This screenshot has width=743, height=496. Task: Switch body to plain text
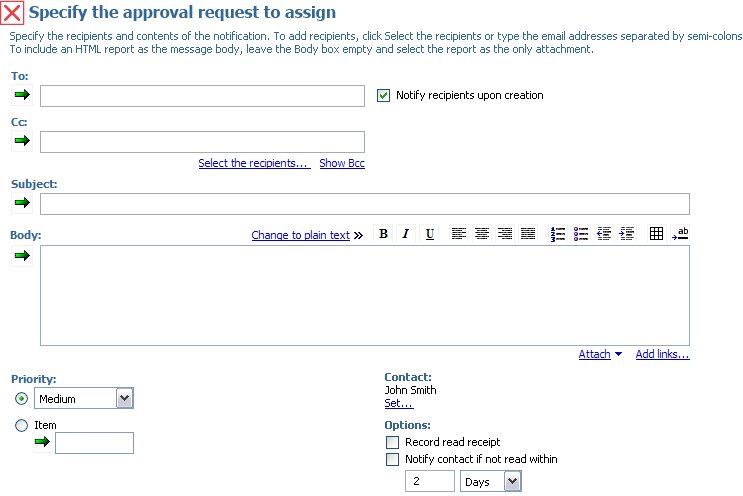300,236
